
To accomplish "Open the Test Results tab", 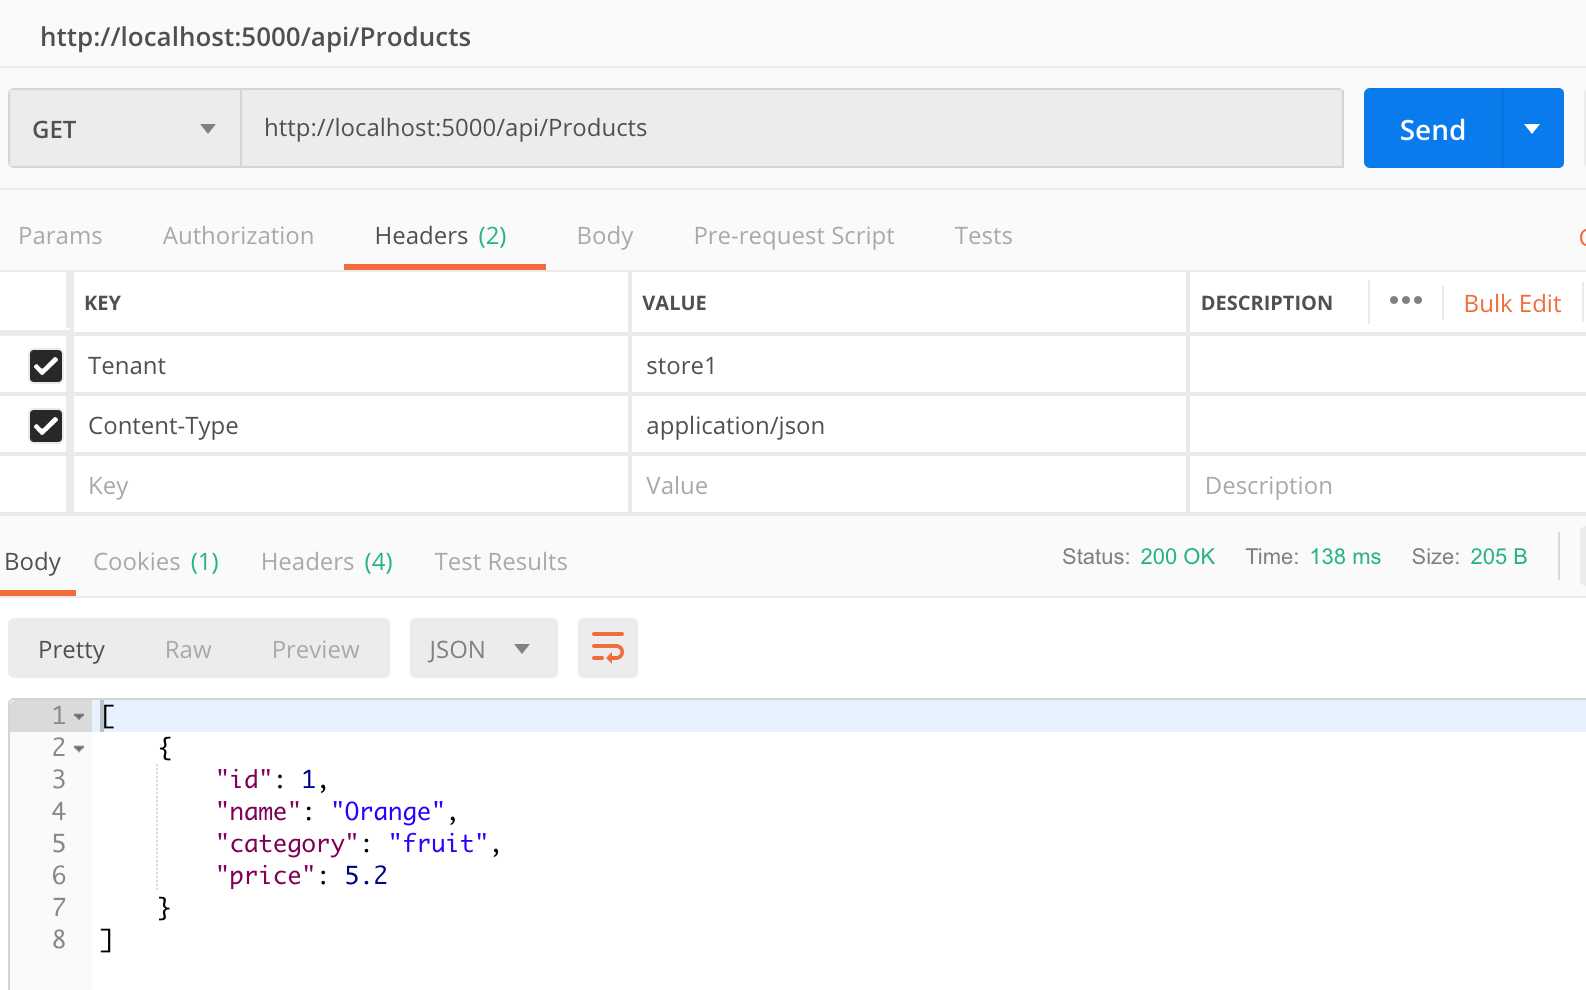I will tap(501, 562).
